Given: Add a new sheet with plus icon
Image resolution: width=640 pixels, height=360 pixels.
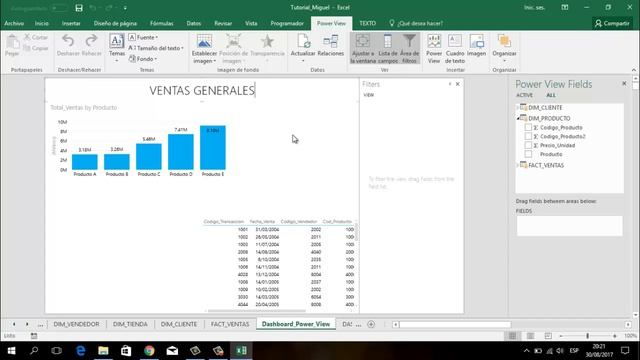Looking at the screenshot, I should (371, 324).
